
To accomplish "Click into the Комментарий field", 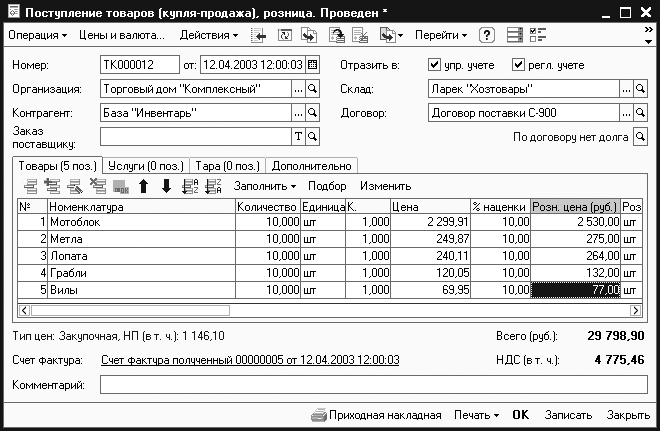I will click(x=373, y=385).
